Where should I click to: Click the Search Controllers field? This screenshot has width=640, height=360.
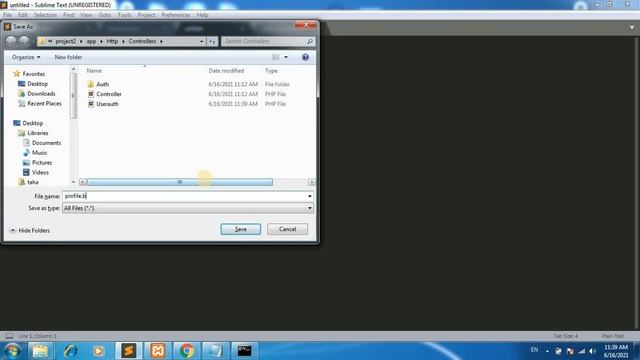pos(263,41)
